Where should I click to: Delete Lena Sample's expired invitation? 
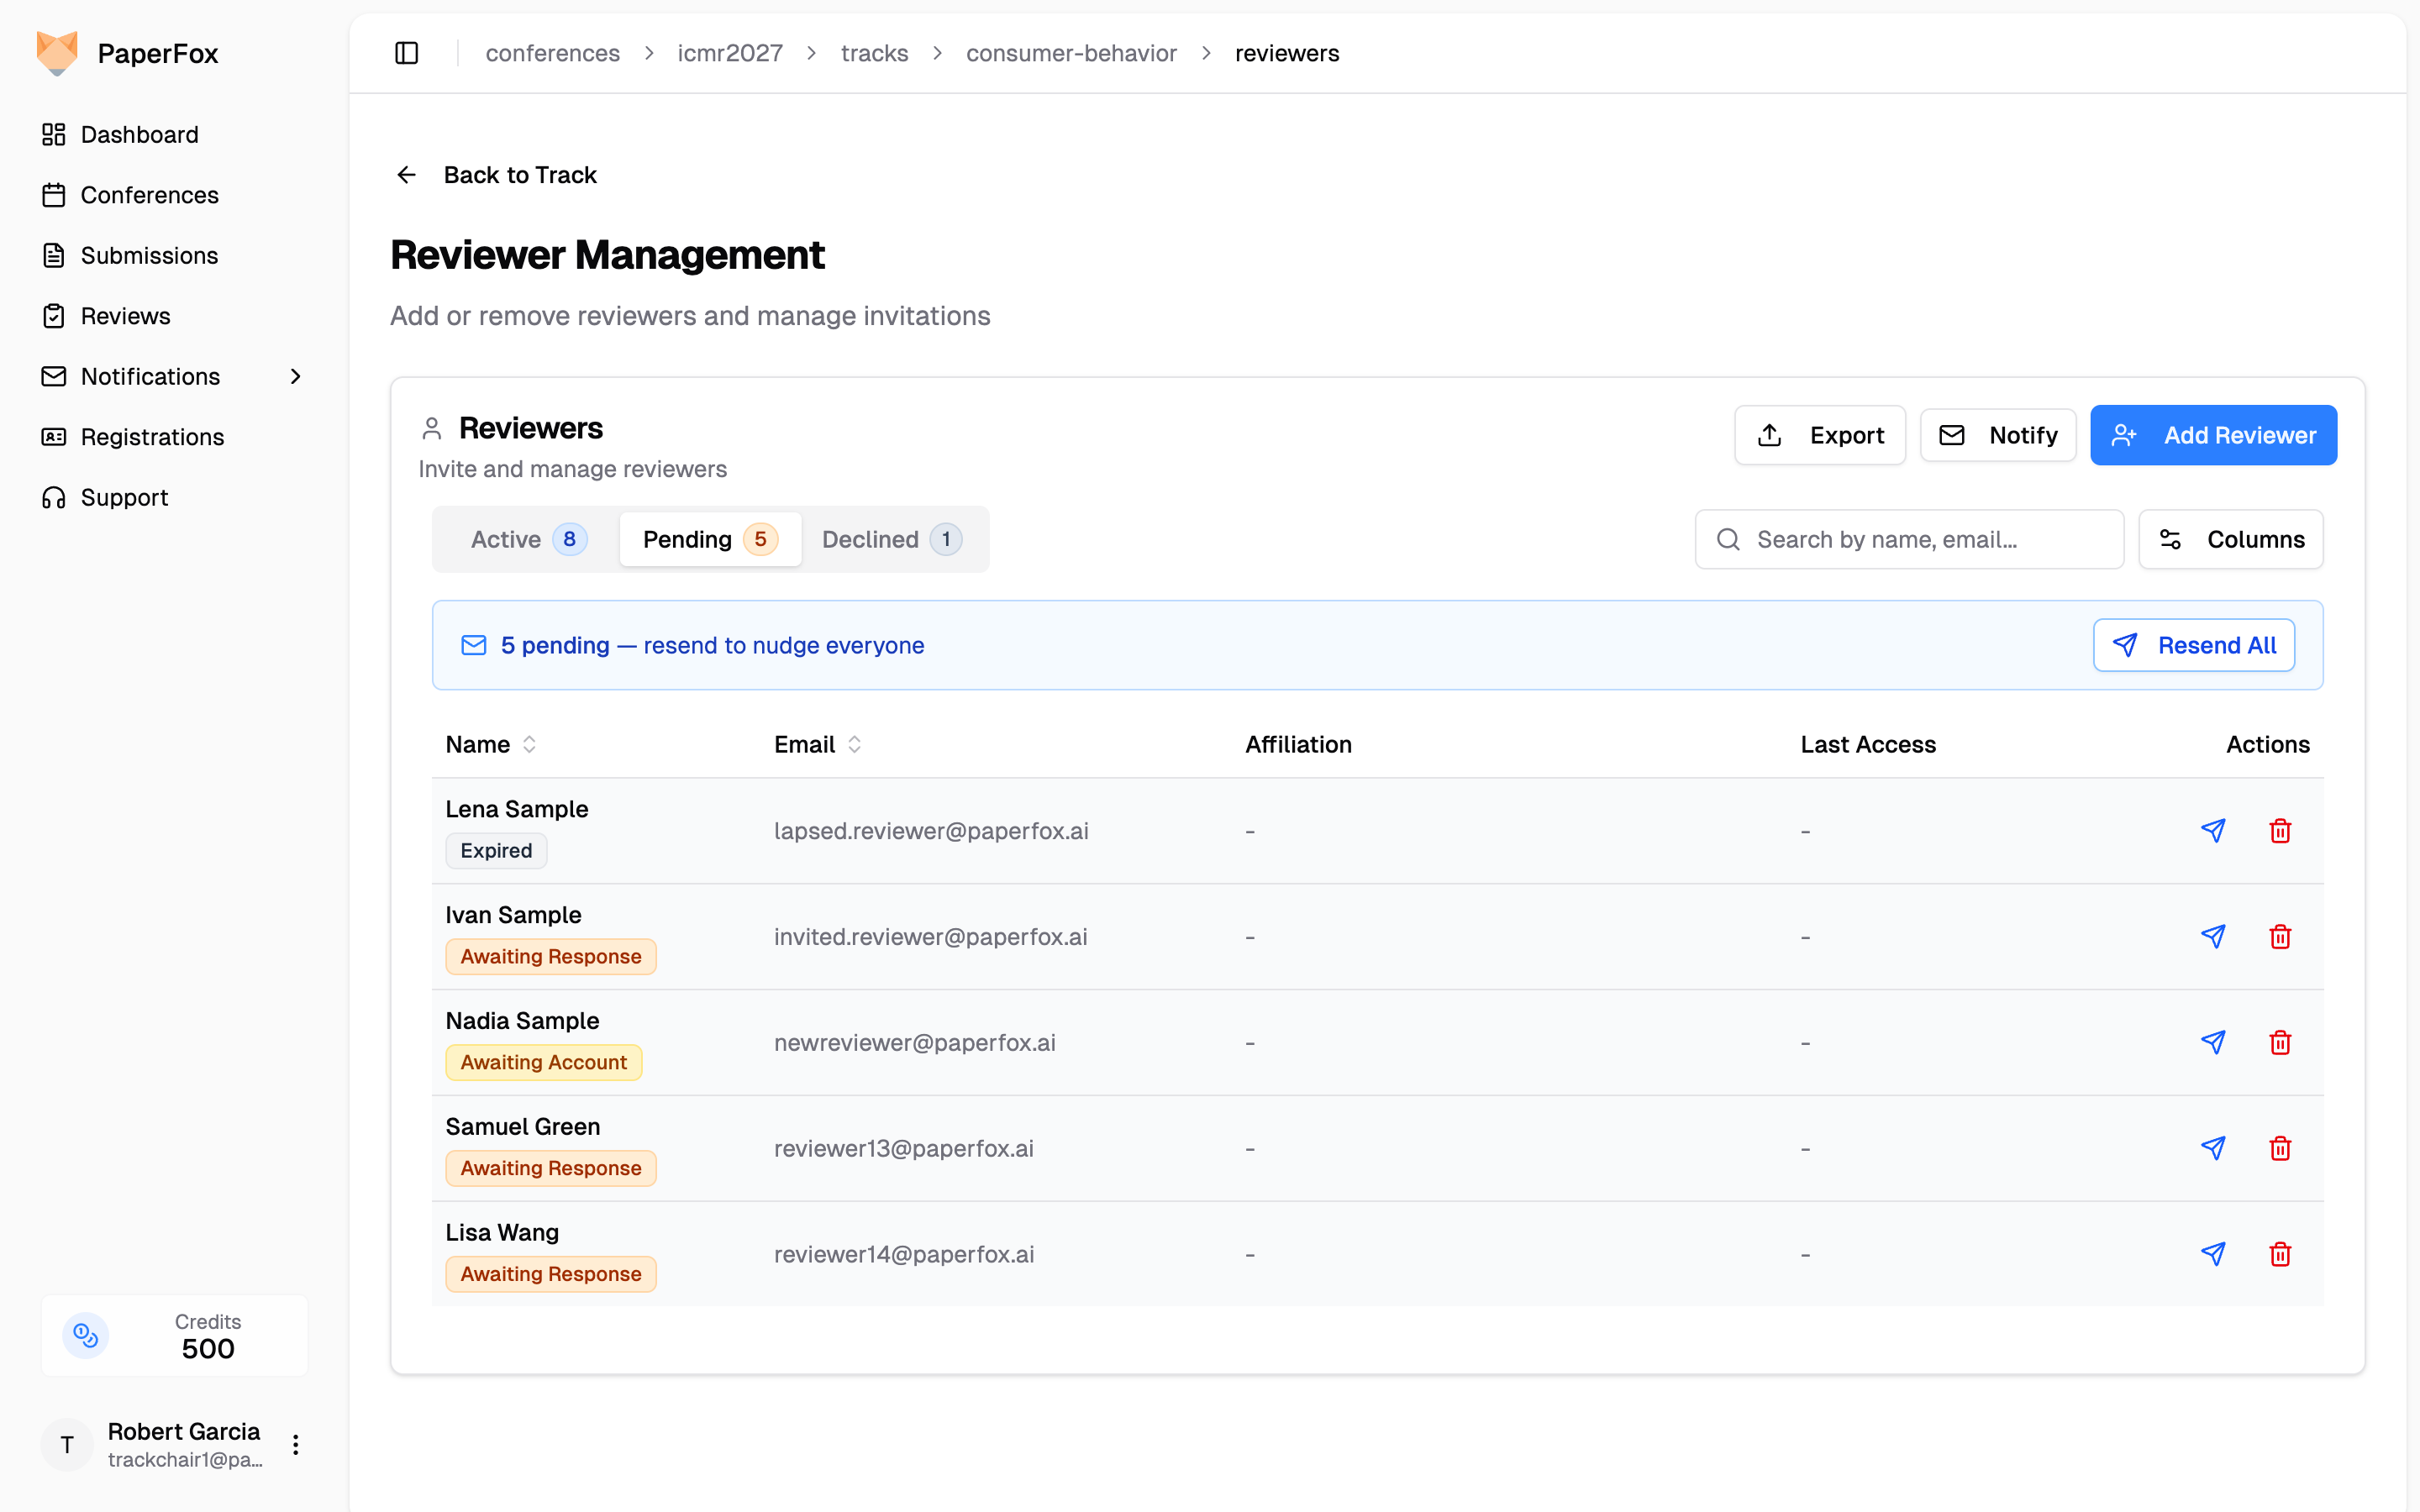(x=2280, y=830)
